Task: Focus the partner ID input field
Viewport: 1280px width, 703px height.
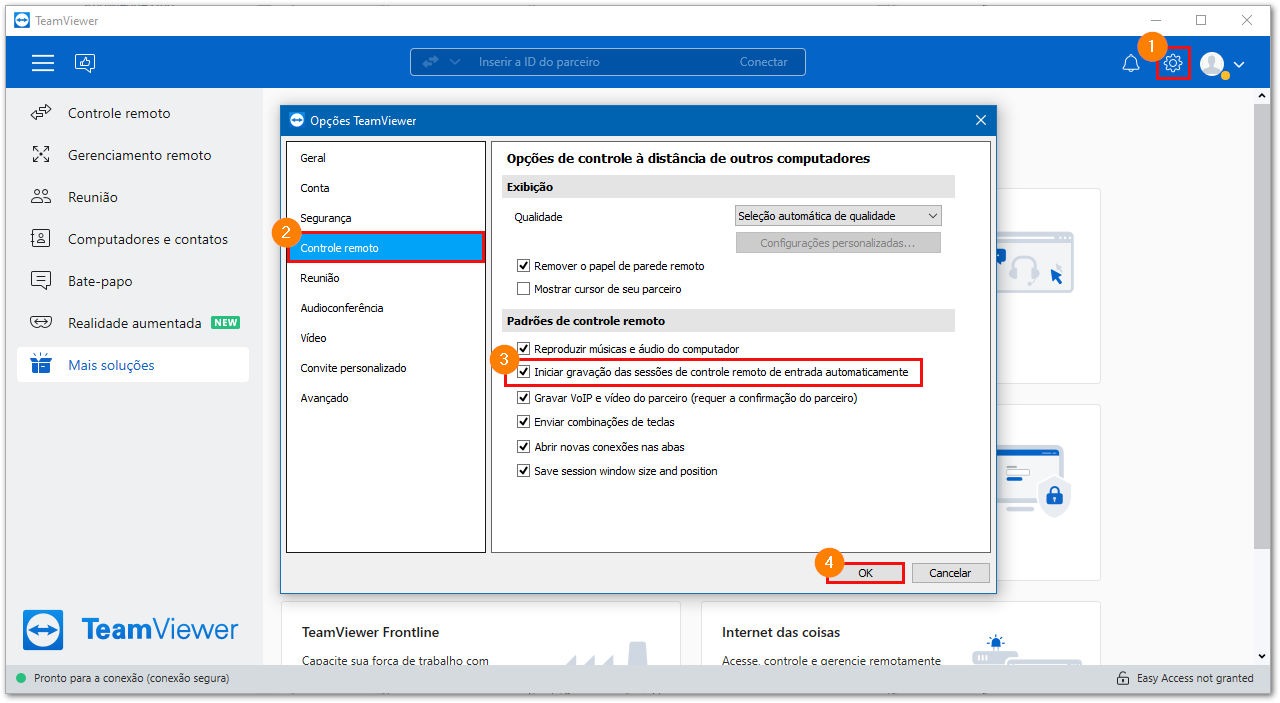Action: [600, 62]
